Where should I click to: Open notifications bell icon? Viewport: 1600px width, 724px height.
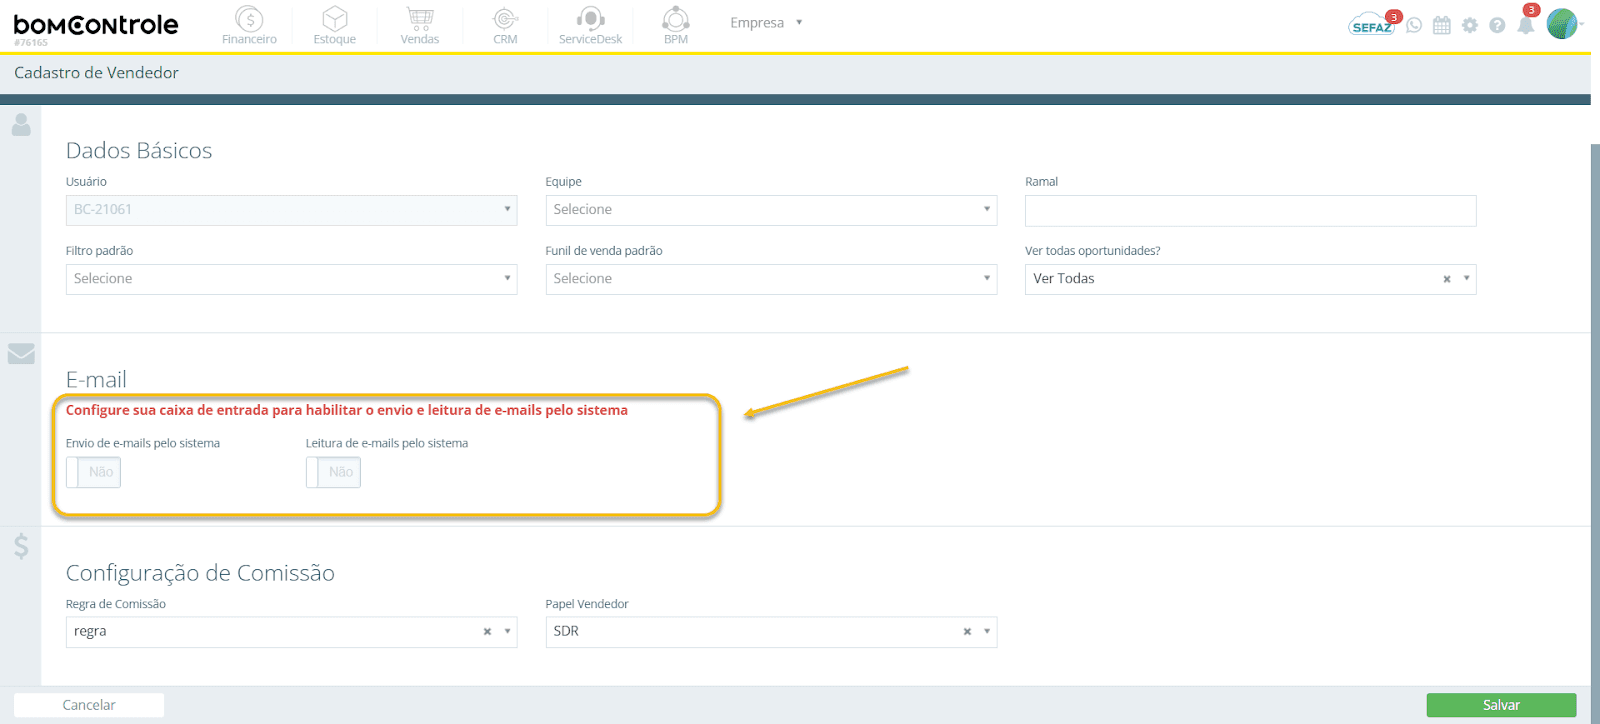tap(1526, 24)
